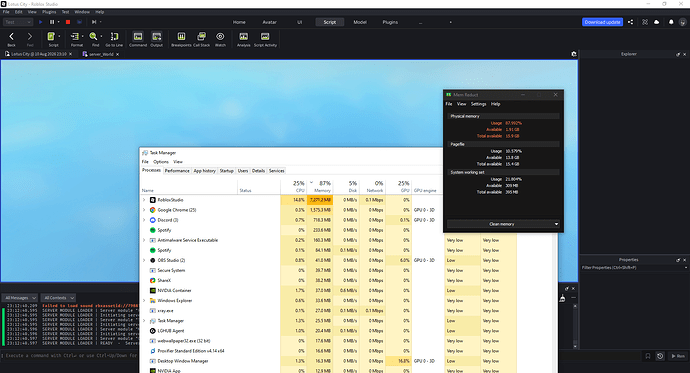690x373 pixels.
Task: Sort by CPU column in Task Manager
Action: (x=294, y=186)
